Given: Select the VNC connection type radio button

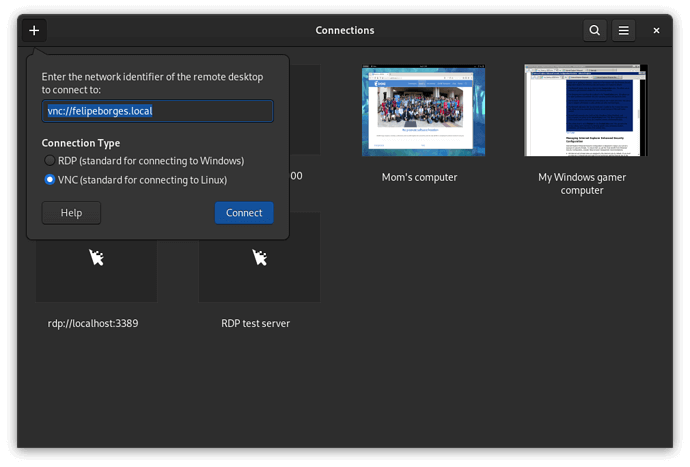Looking at the screenshot, I should [x=50, y=180].
